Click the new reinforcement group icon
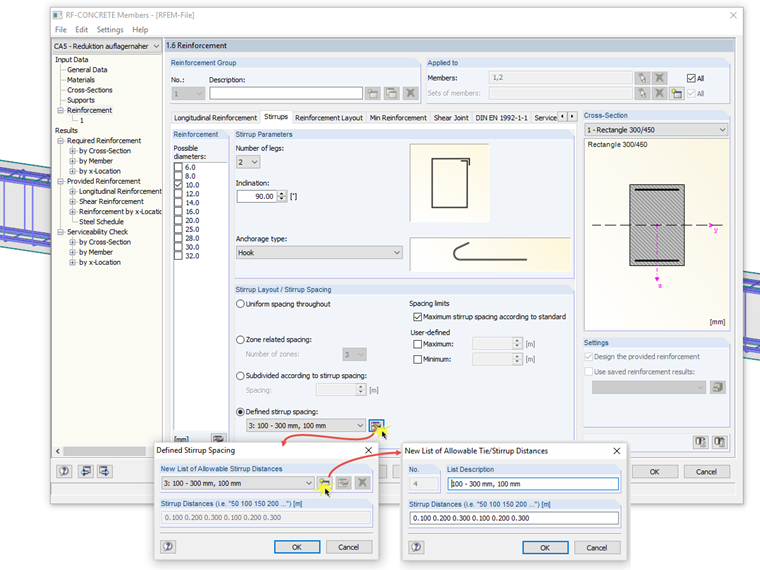Image resolution: width=760 pixels, height=570 pixels. click(x=373, y=93)
